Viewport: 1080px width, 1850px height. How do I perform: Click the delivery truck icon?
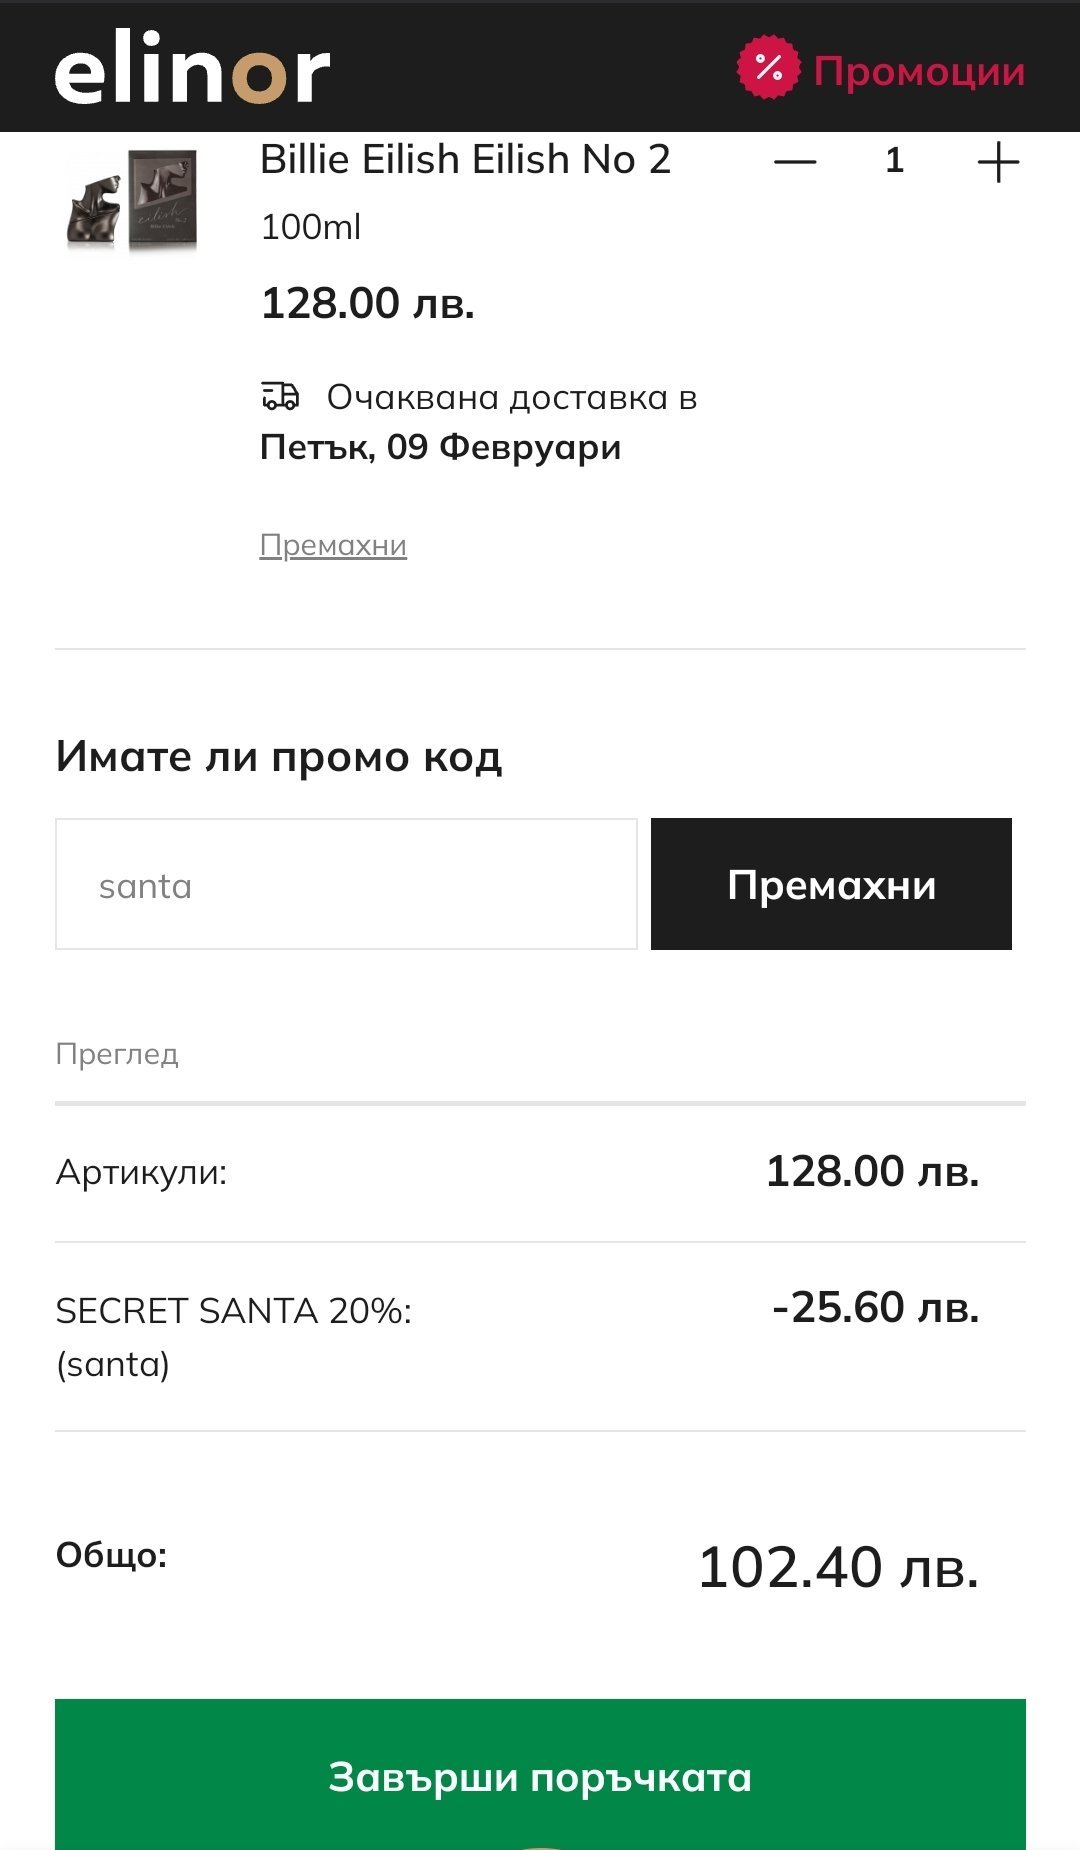pyautogui.click(x=280, y=397)
